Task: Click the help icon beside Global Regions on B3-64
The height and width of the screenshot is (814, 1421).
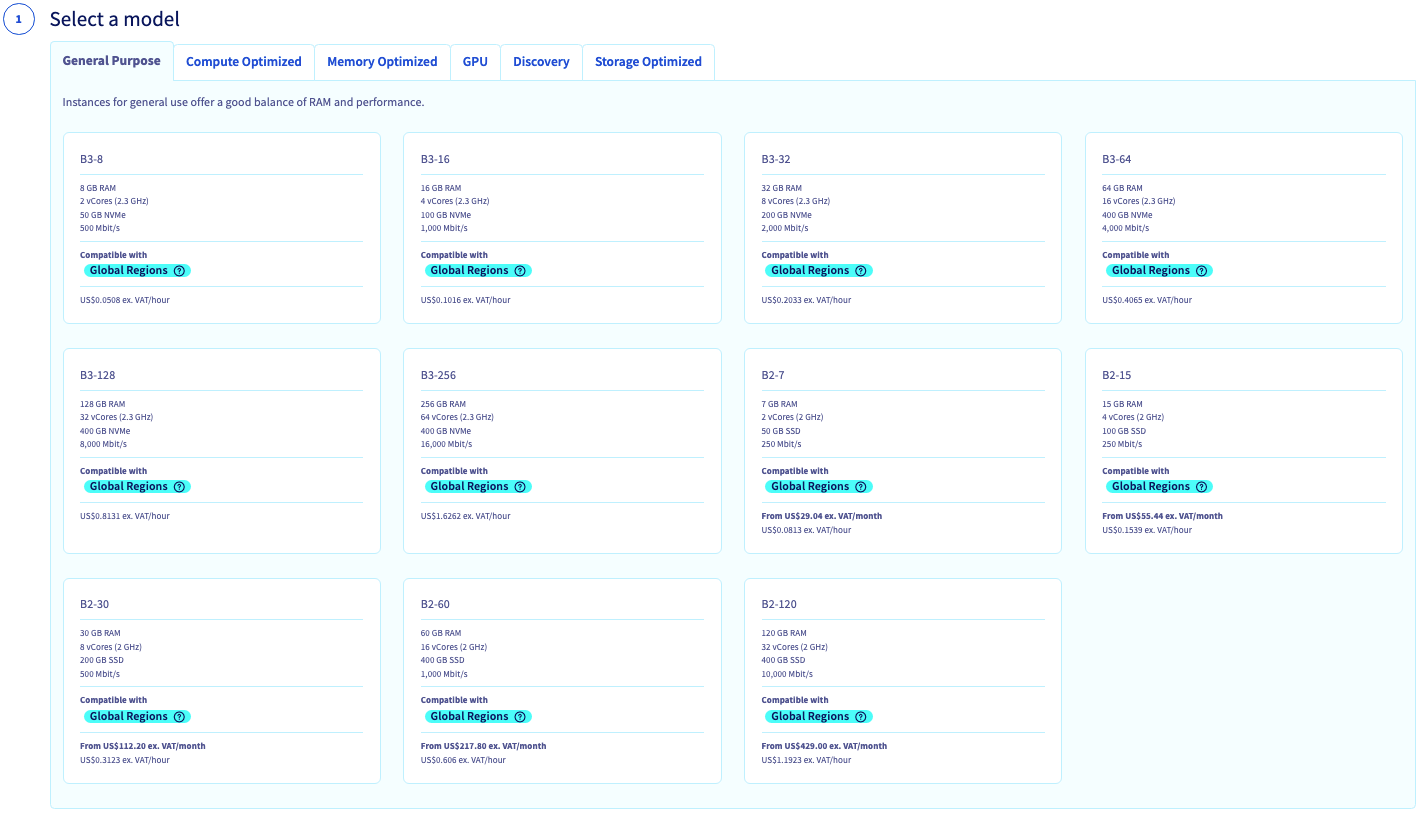Action: tap(1202, 270)
